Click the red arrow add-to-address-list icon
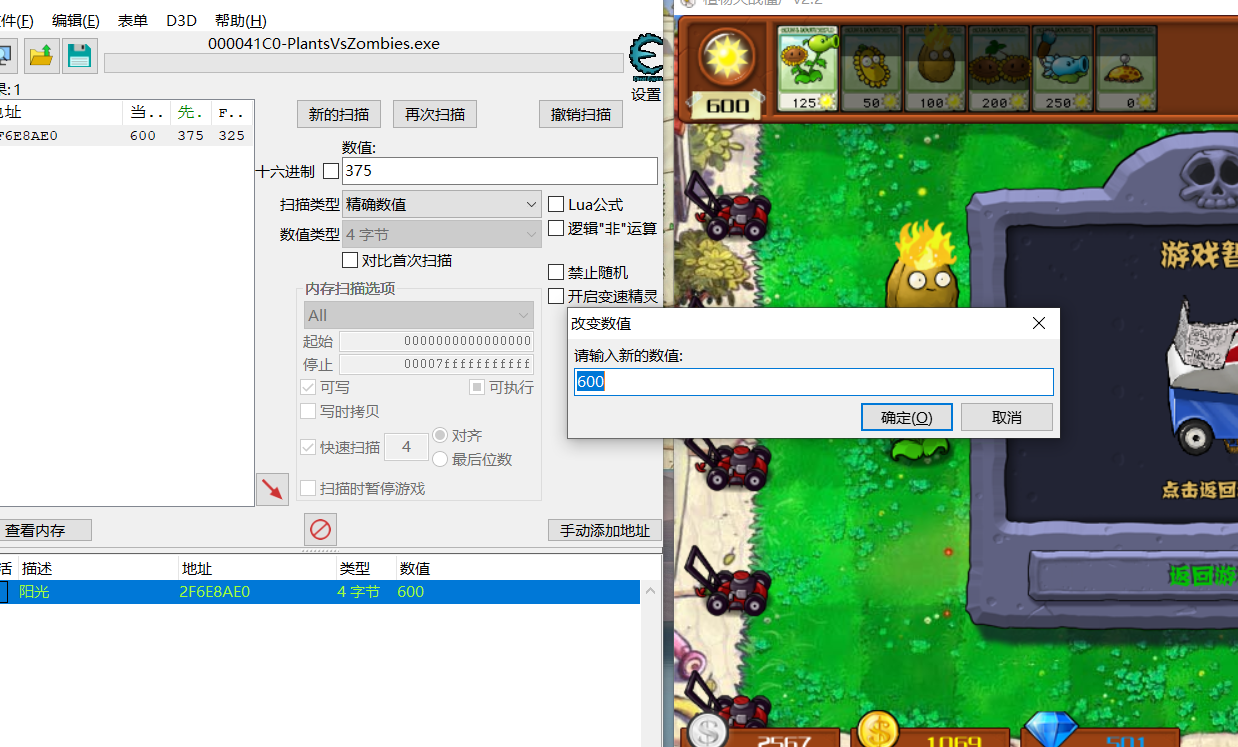Screen dimensions: 1238x747 [x=272, y=489]
